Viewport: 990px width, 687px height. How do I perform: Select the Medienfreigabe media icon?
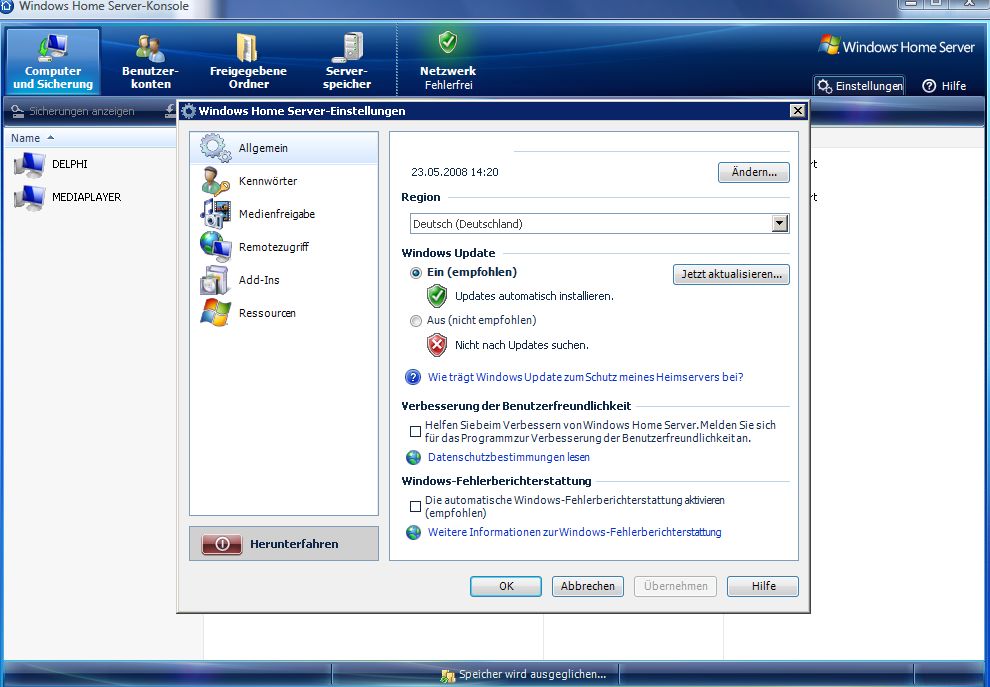click(215, 213)
